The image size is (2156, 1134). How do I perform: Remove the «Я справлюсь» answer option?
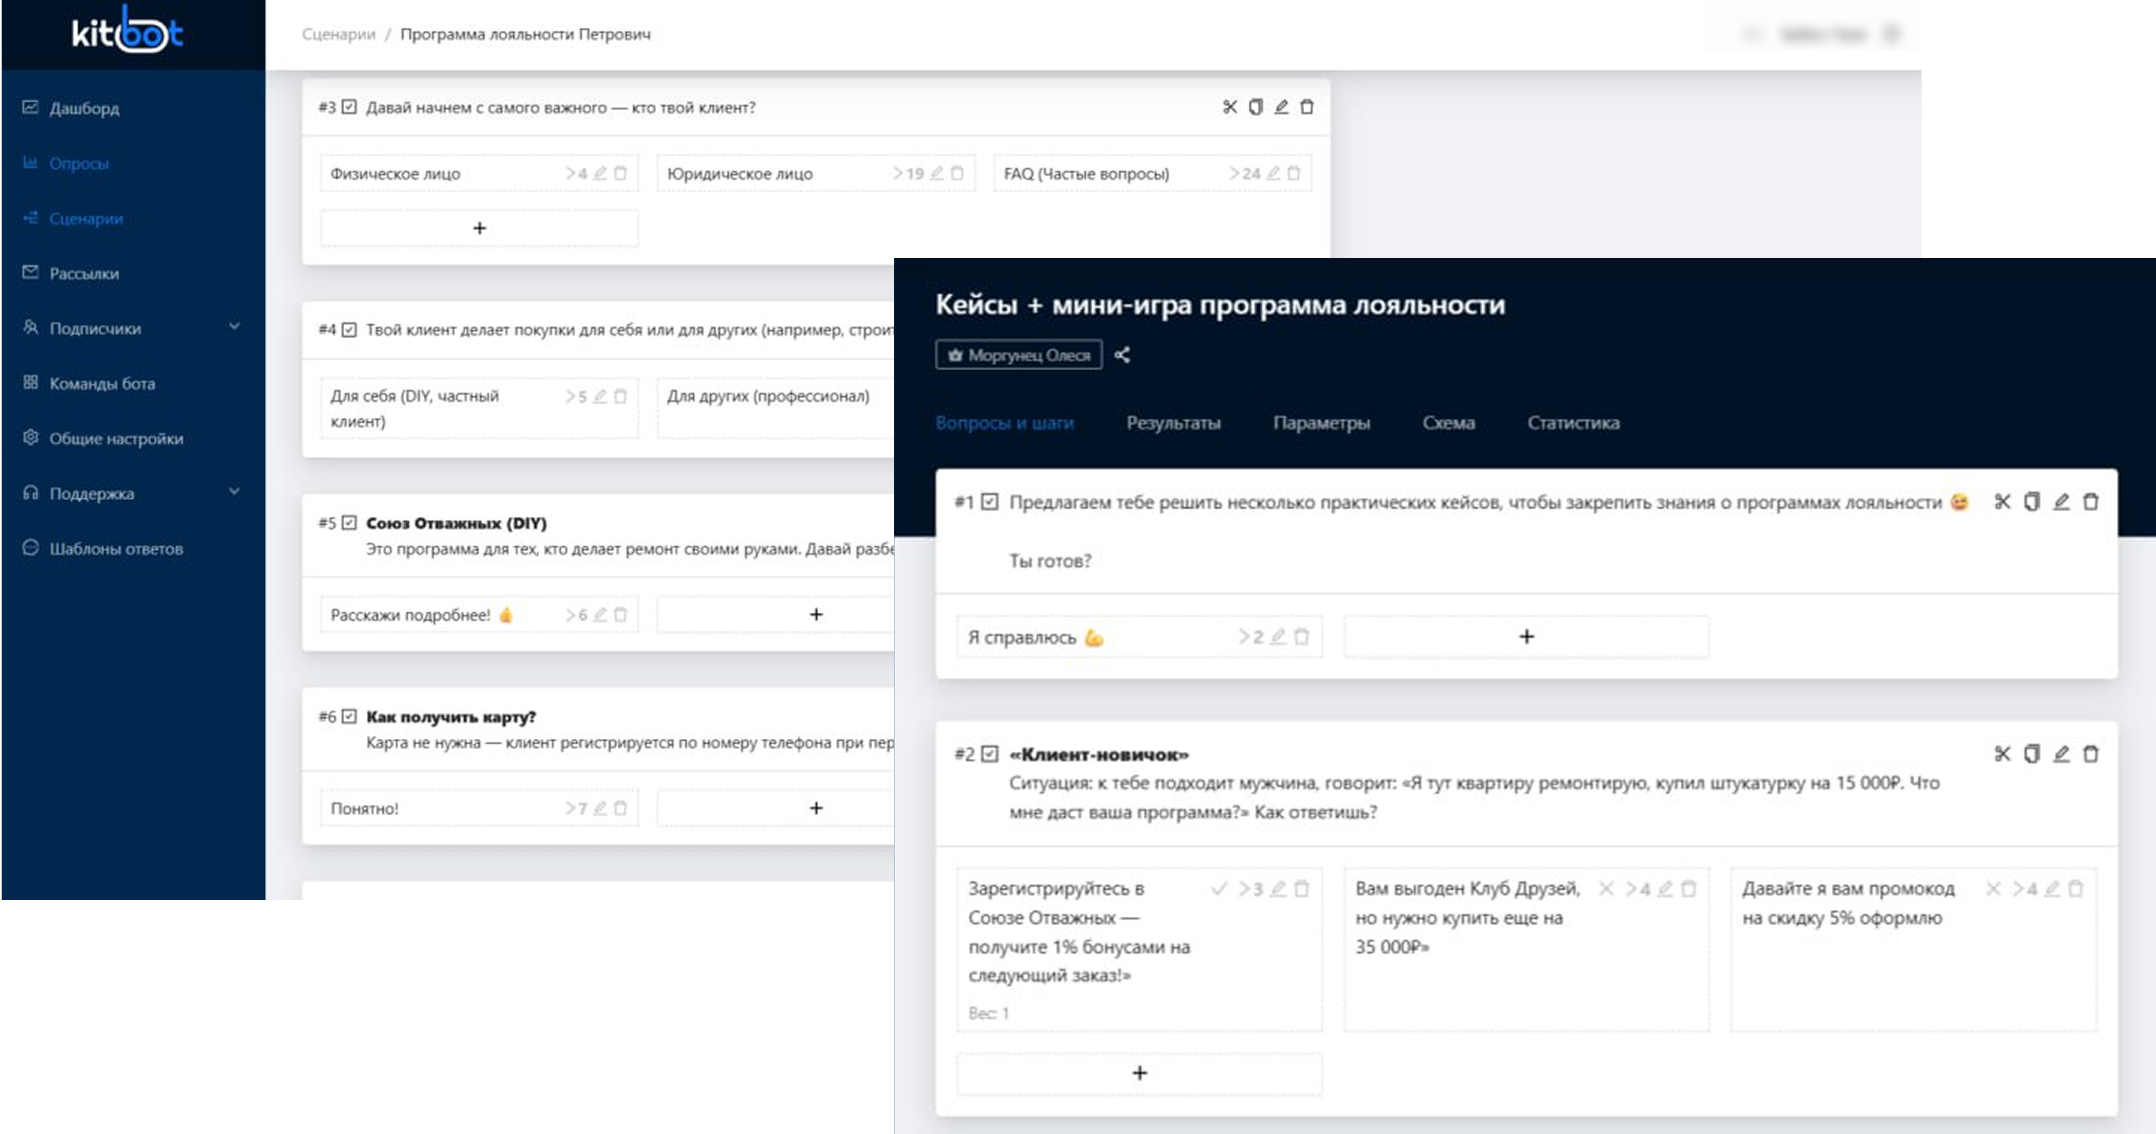tap(1301, 637)
